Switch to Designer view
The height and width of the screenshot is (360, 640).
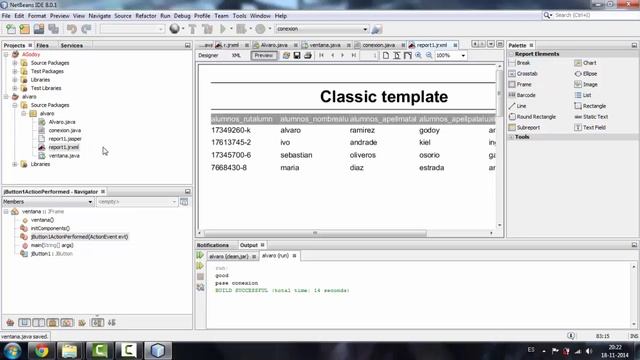pyautogui.click(x=208, y=55)
